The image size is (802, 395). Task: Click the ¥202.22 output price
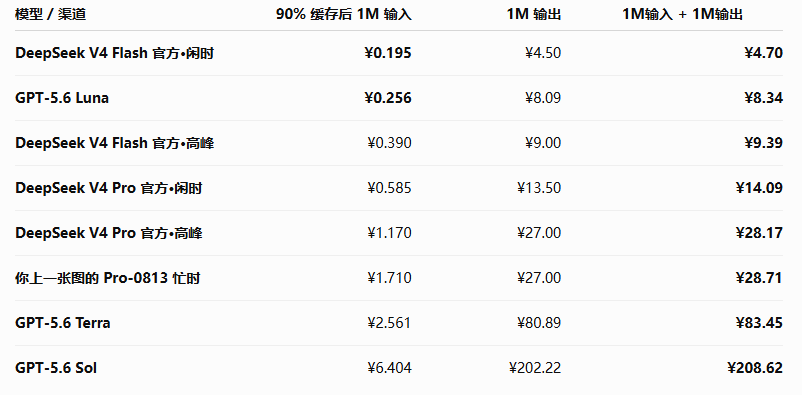[535, 368]
